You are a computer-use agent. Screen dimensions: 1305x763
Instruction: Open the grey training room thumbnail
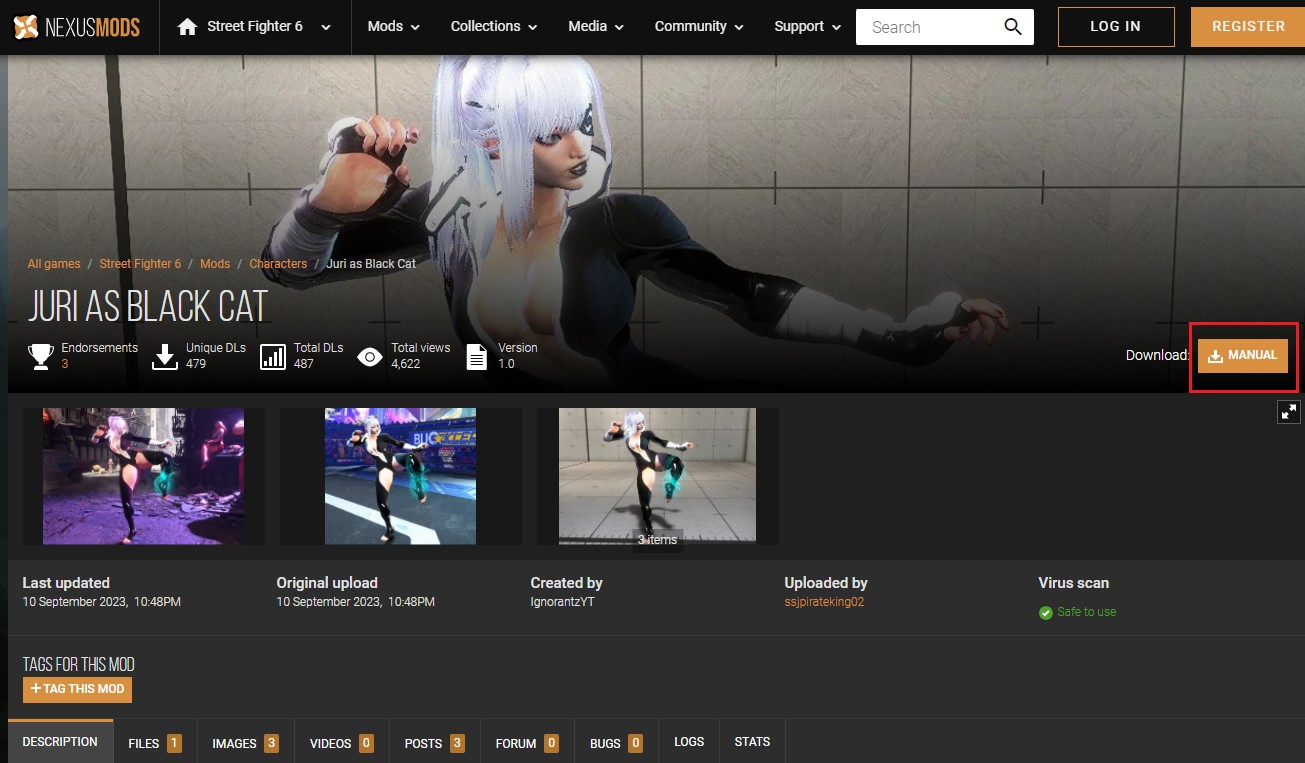pyautogui.click(x=657, y=476)
